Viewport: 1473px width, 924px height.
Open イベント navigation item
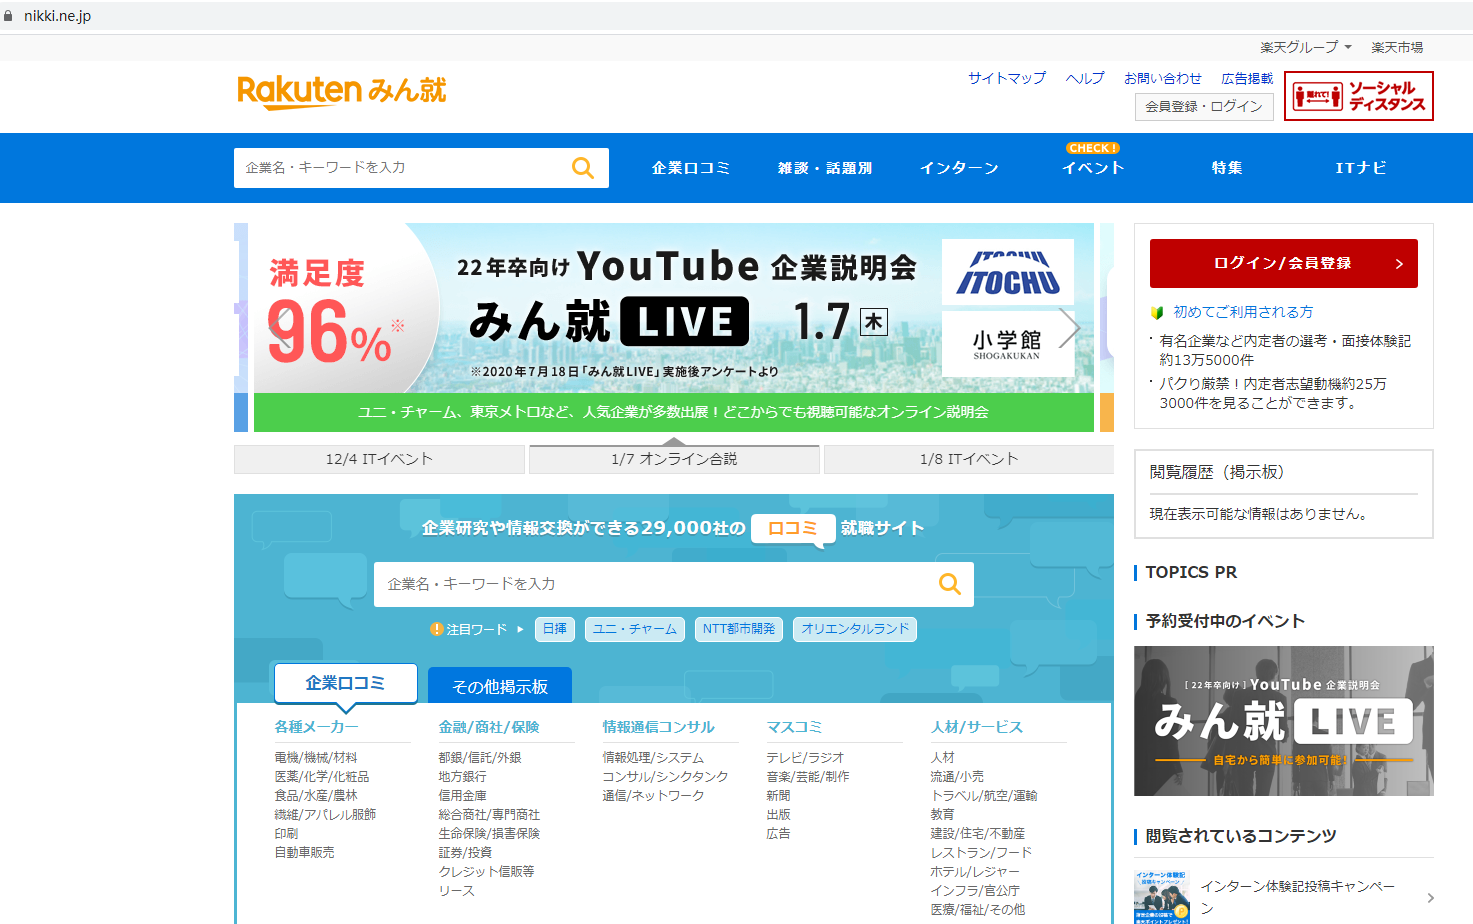[x=1093, y=168]
